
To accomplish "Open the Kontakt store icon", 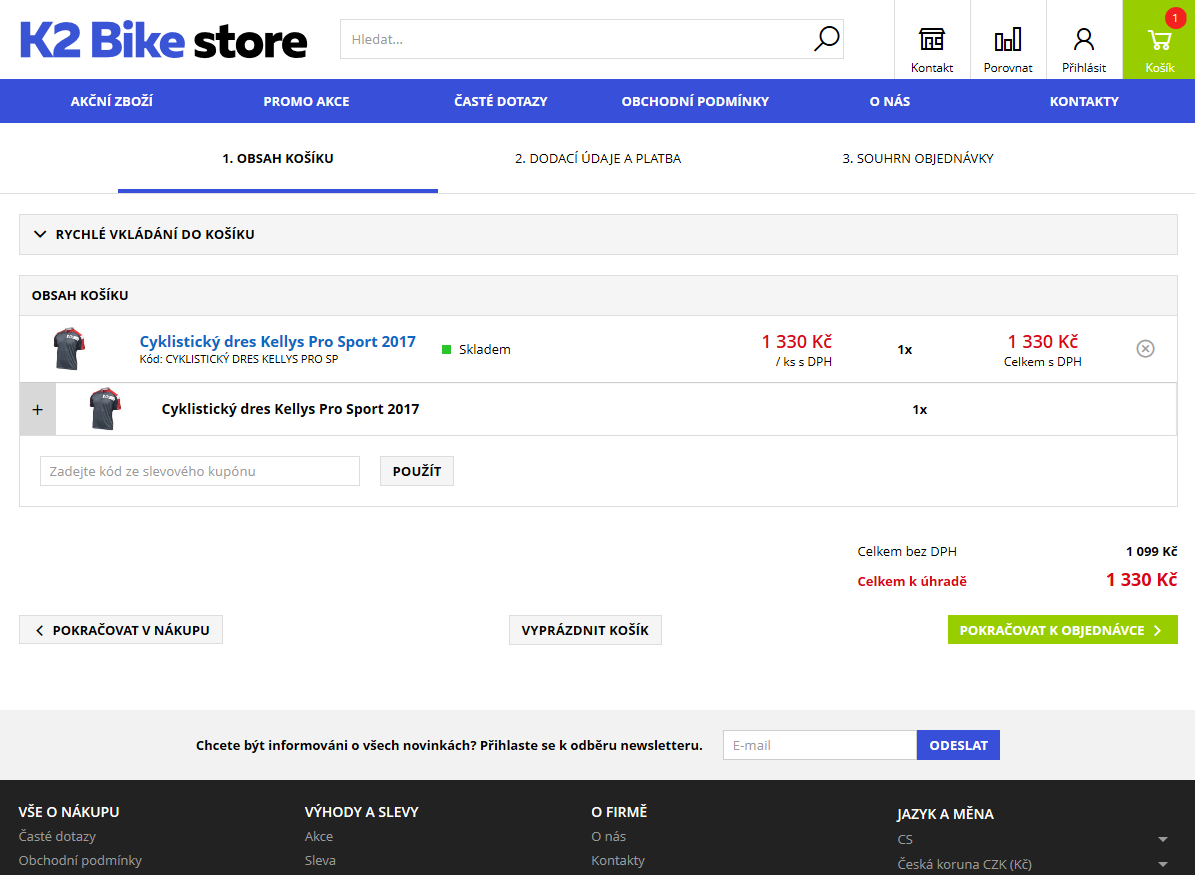I will point(931,40).
